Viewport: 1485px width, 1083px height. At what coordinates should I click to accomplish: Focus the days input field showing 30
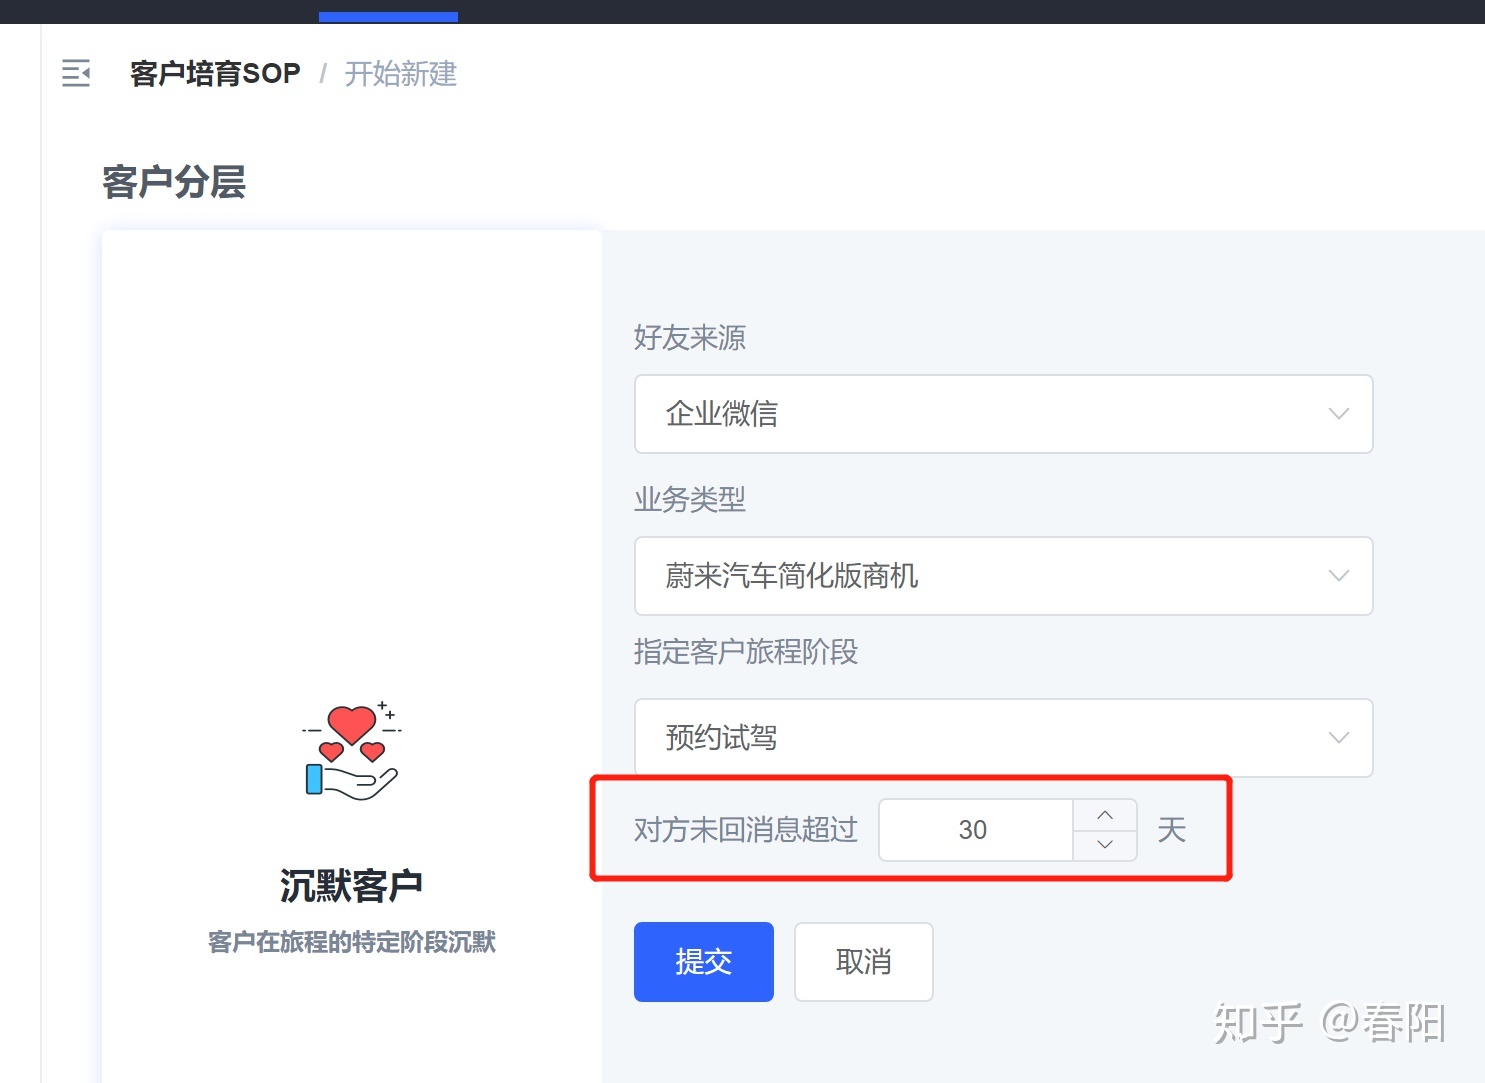pyautogui.click(x=975, y=830)
